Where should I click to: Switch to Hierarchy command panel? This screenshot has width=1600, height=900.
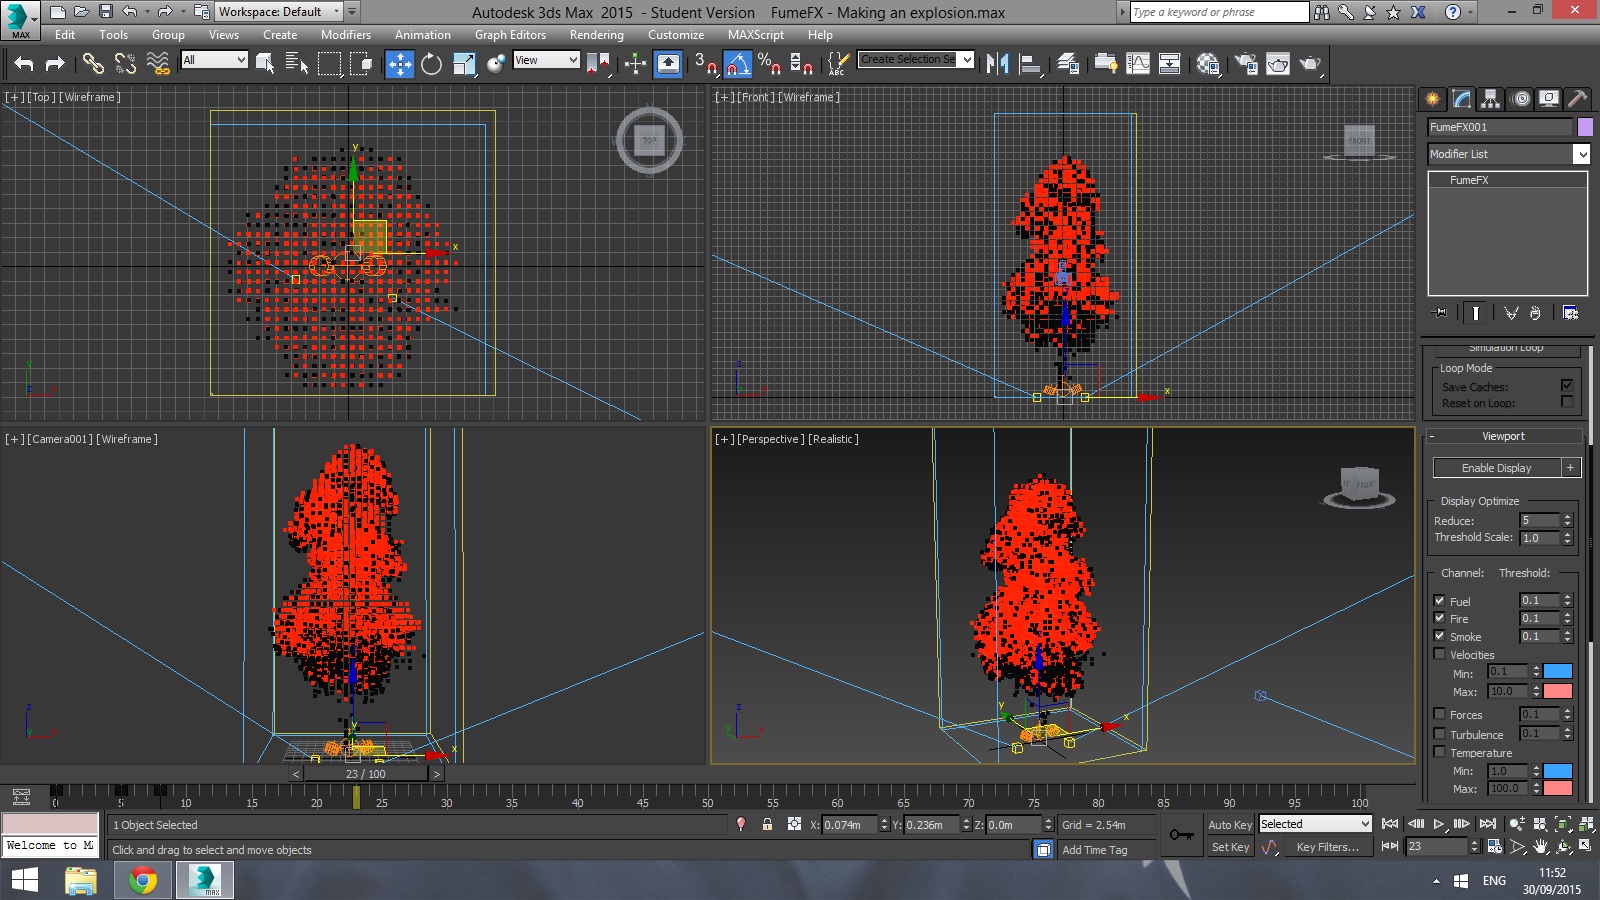pyautogui.click(x=1491, y=99)
